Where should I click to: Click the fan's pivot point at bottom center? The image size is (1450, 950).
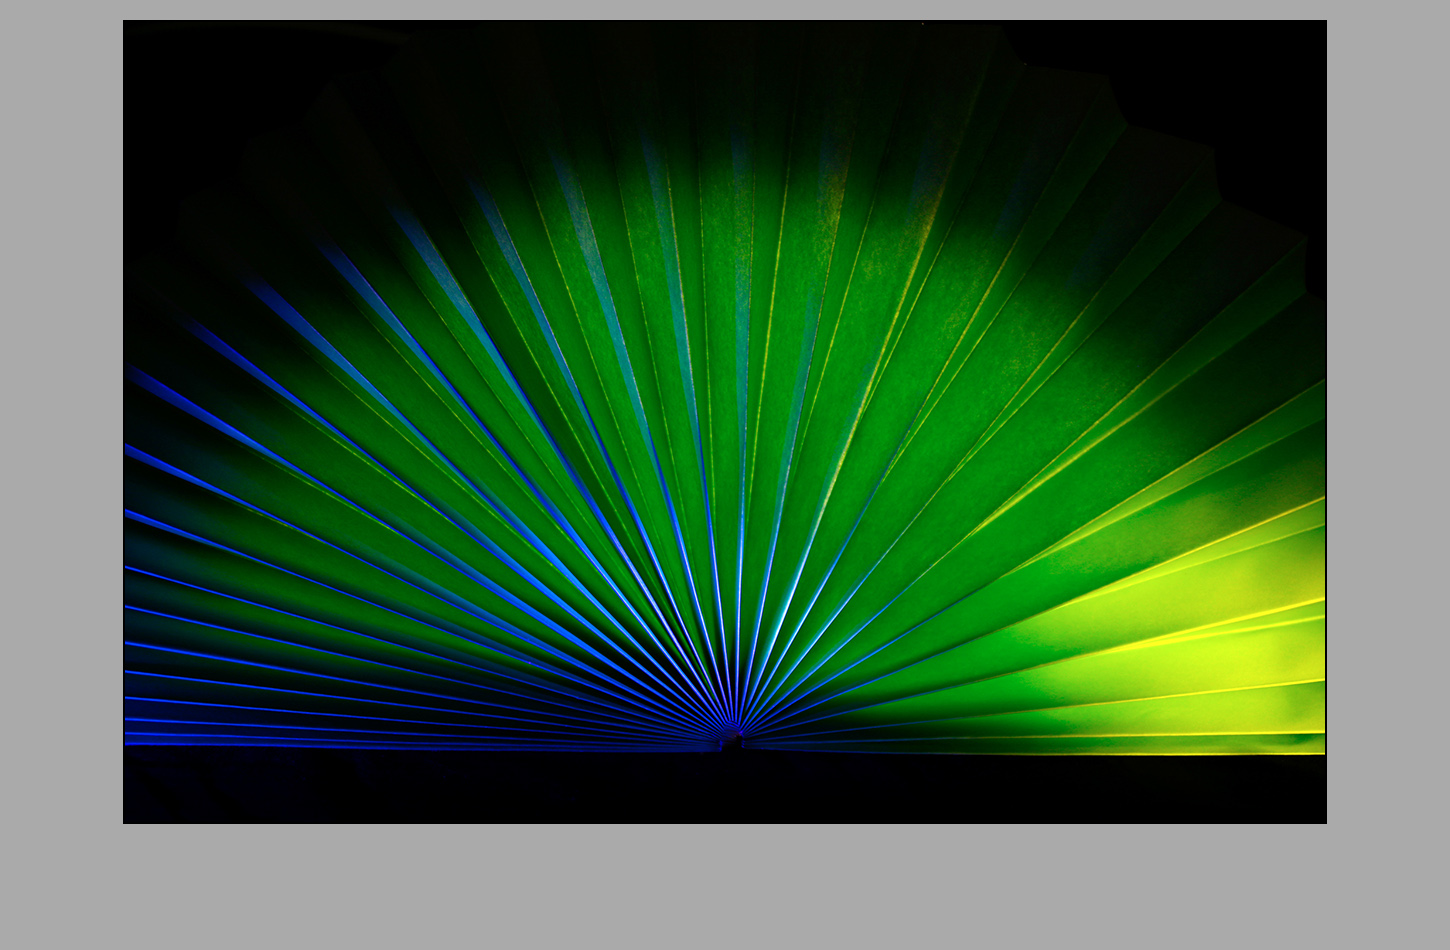[x=732, y=740]
